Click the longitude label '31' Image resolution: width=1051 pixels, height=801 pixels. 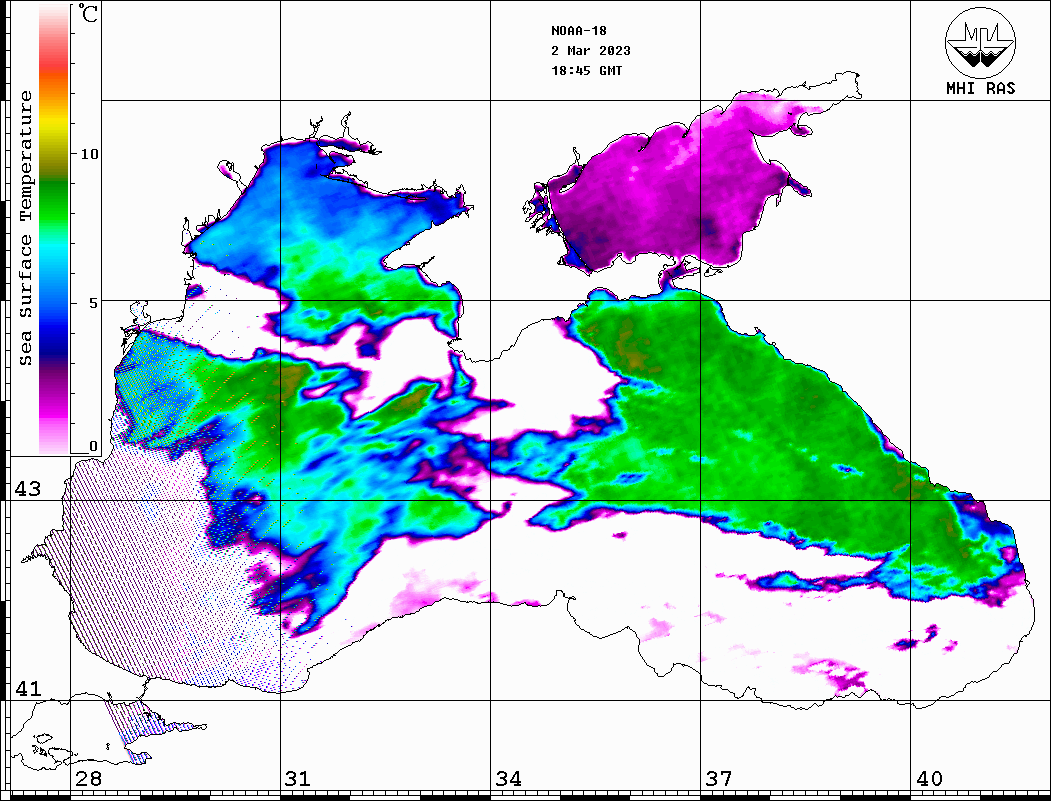pyautogui.click(x=298, y=779)
